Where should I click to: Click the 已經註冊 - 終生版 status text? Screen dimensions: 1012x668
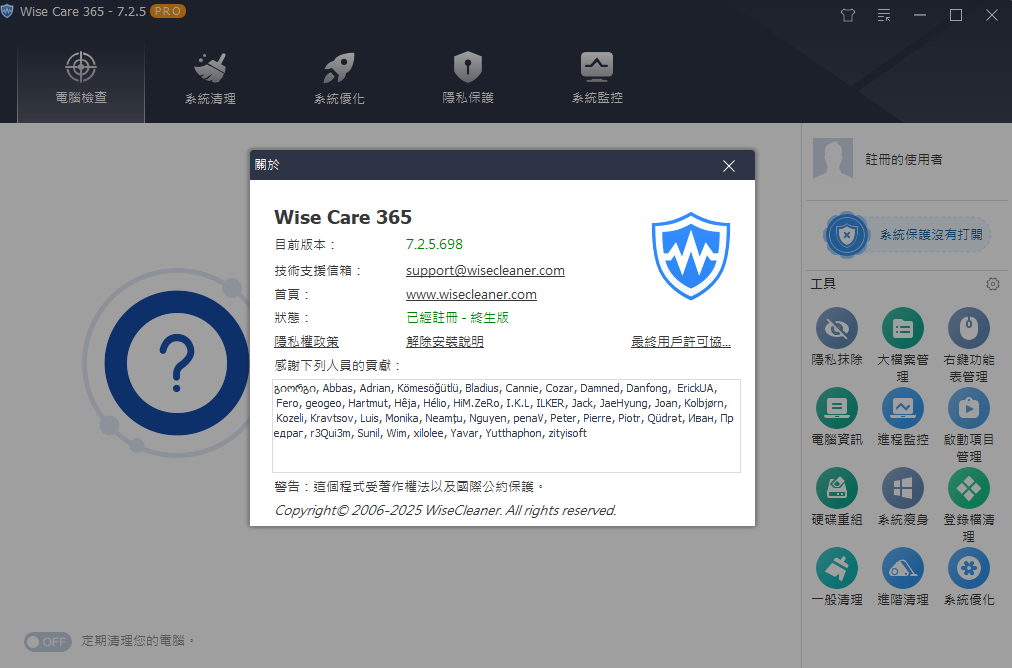click(458, 318)
